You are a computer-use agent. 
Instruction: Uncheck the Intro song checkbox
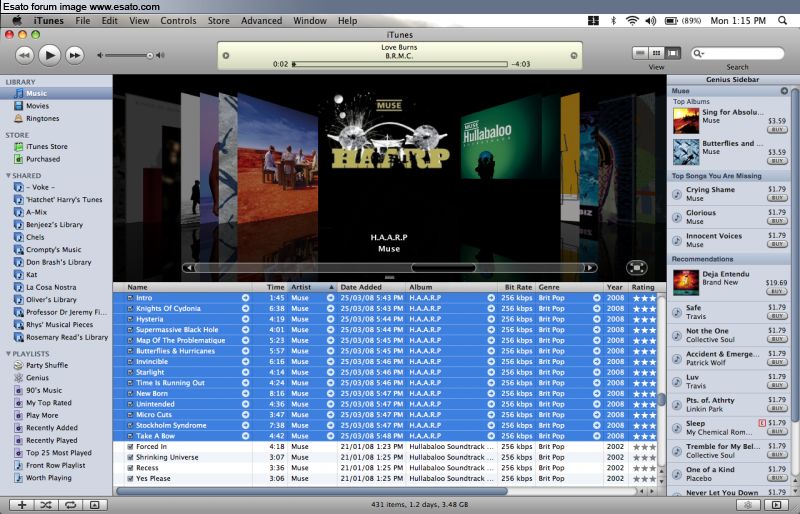(130, 298)
